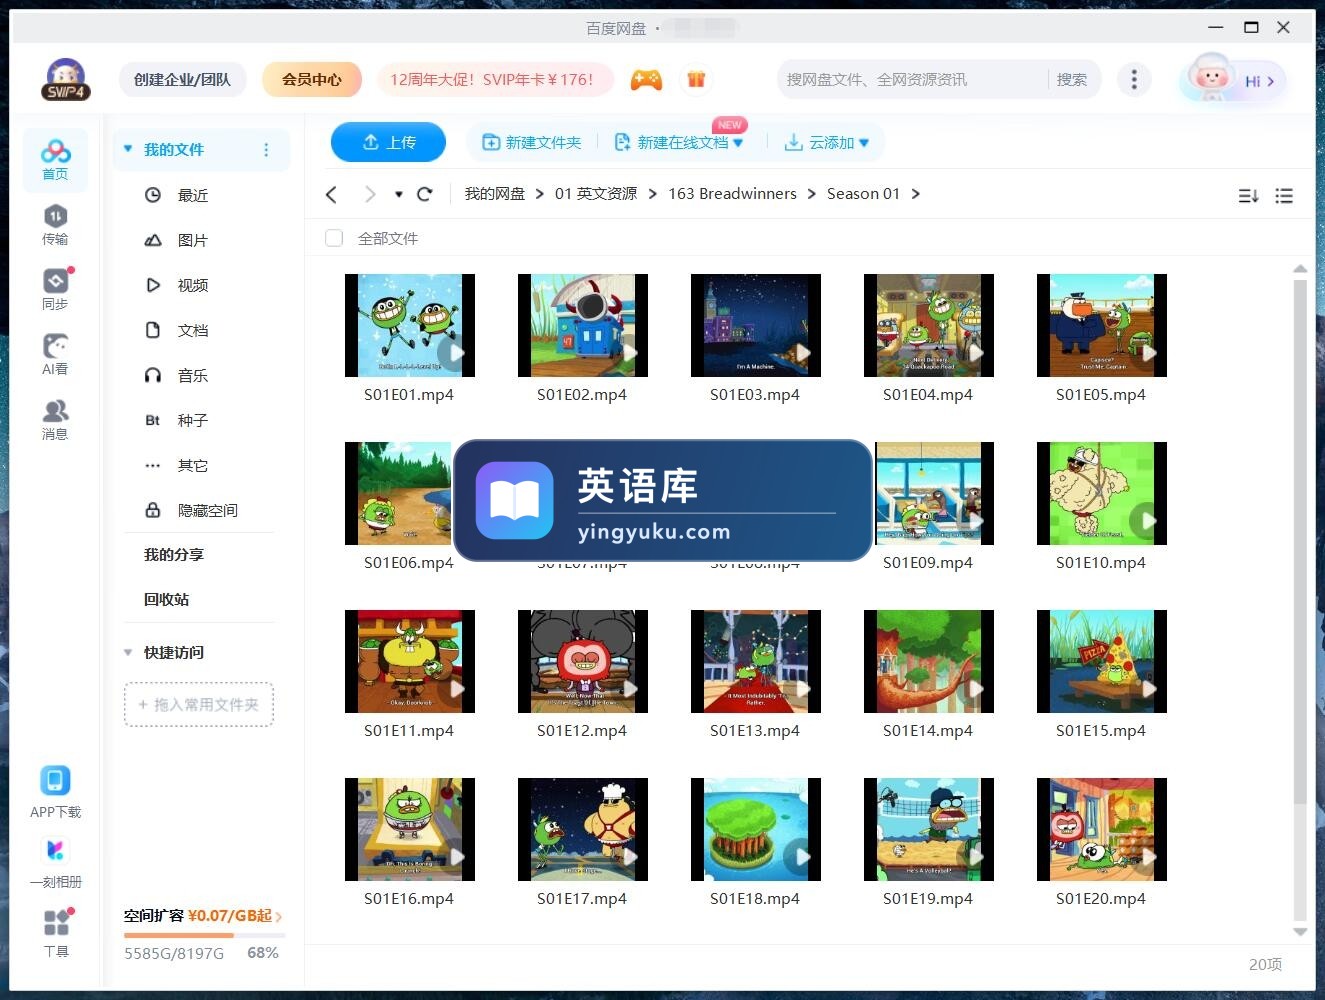Open 回收站 recycle bin

[x=166, y=599]
